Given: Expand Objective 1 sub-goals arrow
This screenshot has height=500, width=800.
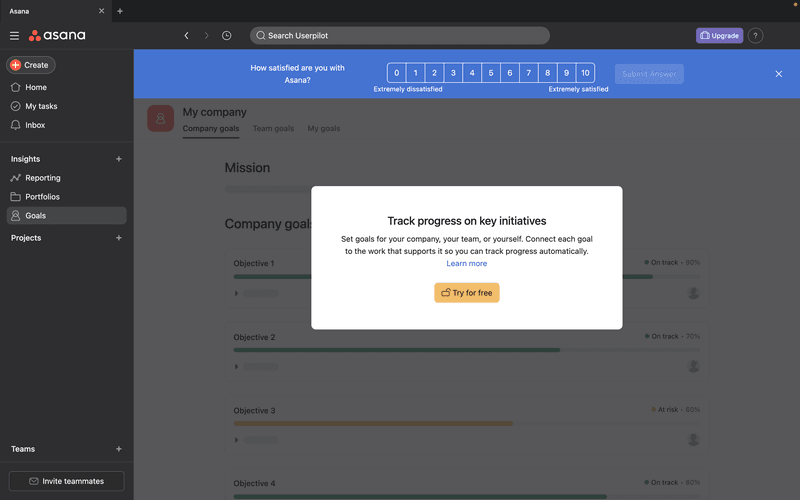Looking at the screenshot, I should 236,293.
